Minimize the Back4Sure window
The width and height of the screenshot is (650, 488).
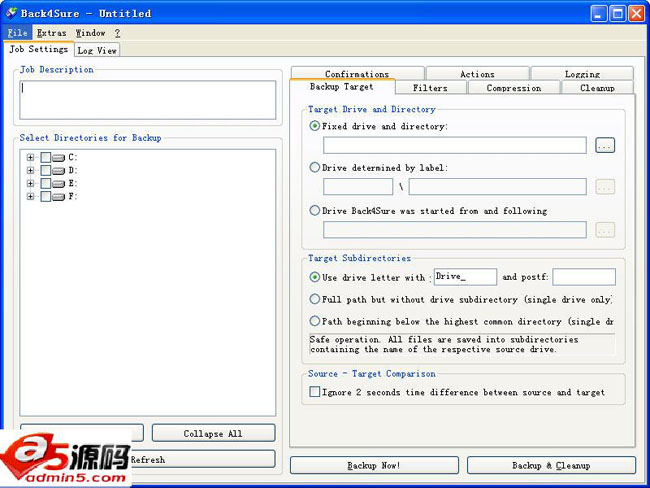599,14
